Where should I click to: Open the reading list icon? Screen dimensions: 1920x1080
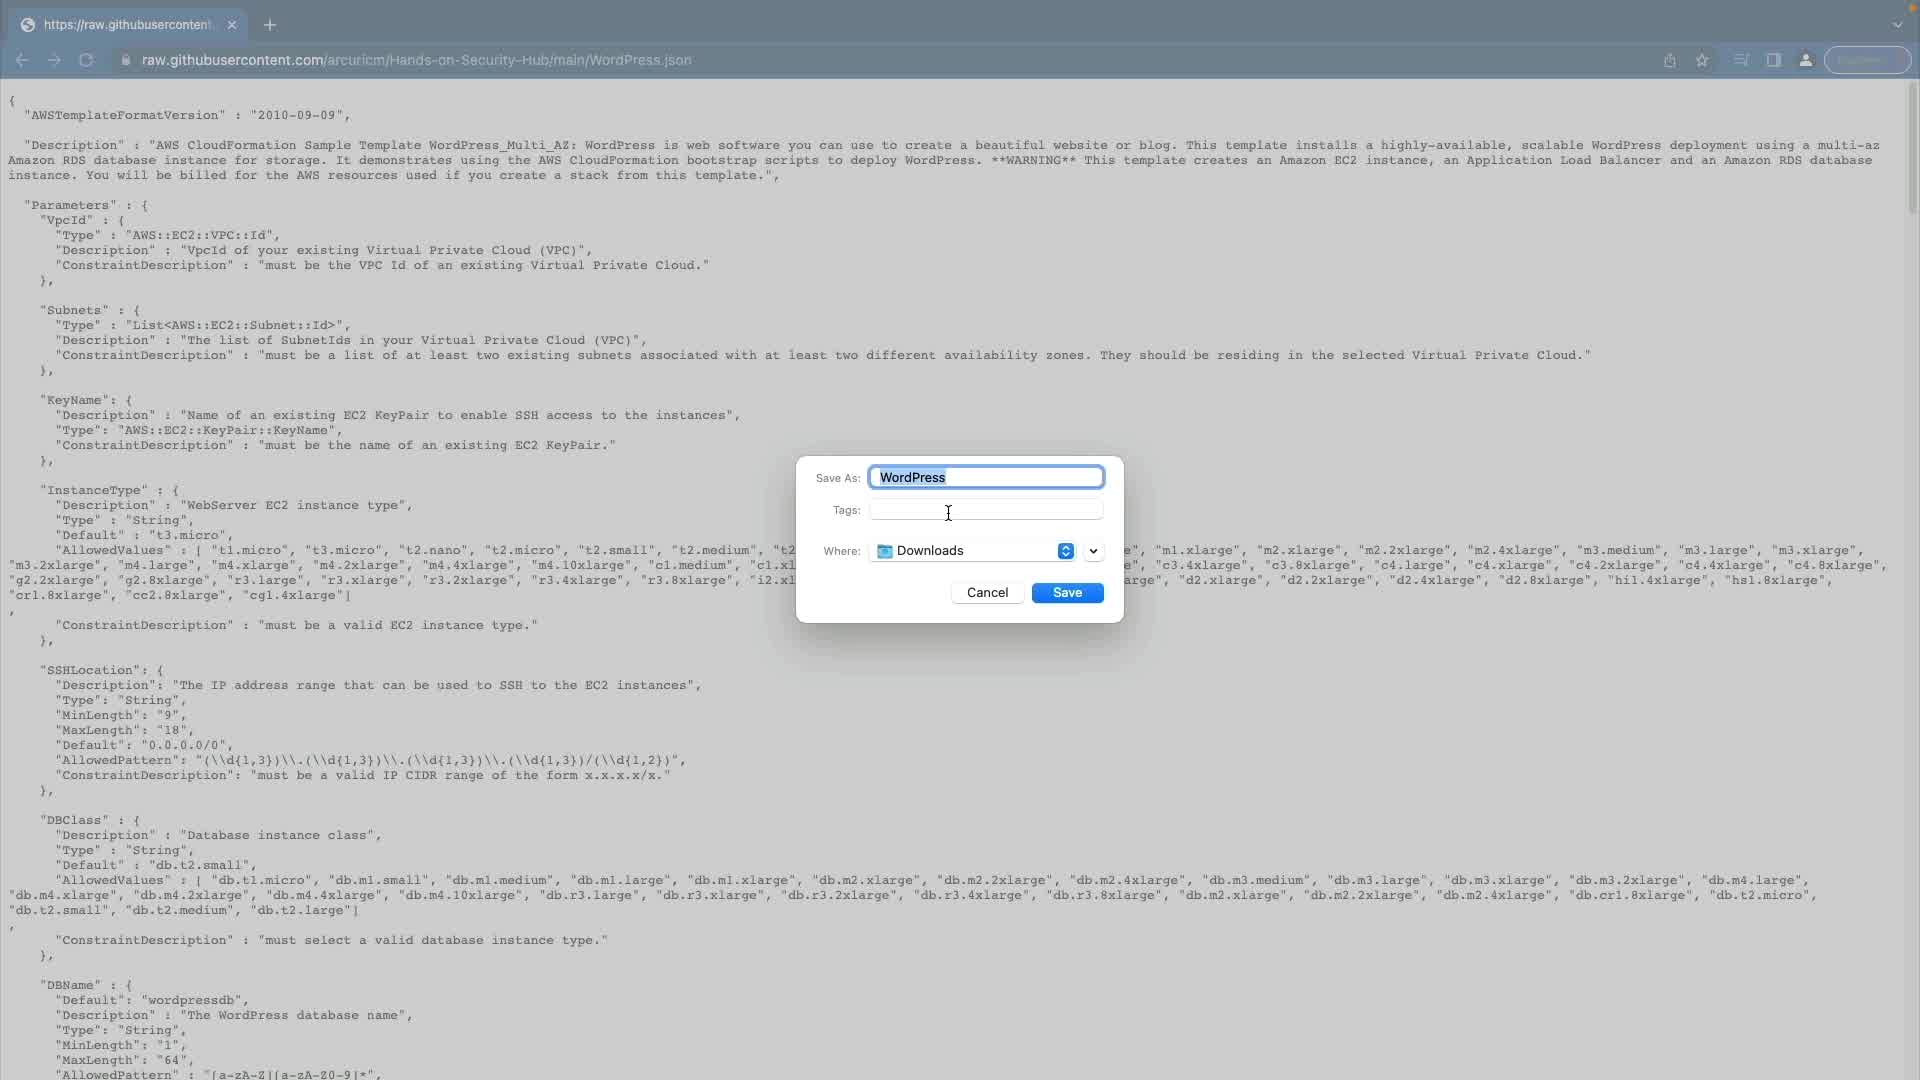(x=1741, y=60)
